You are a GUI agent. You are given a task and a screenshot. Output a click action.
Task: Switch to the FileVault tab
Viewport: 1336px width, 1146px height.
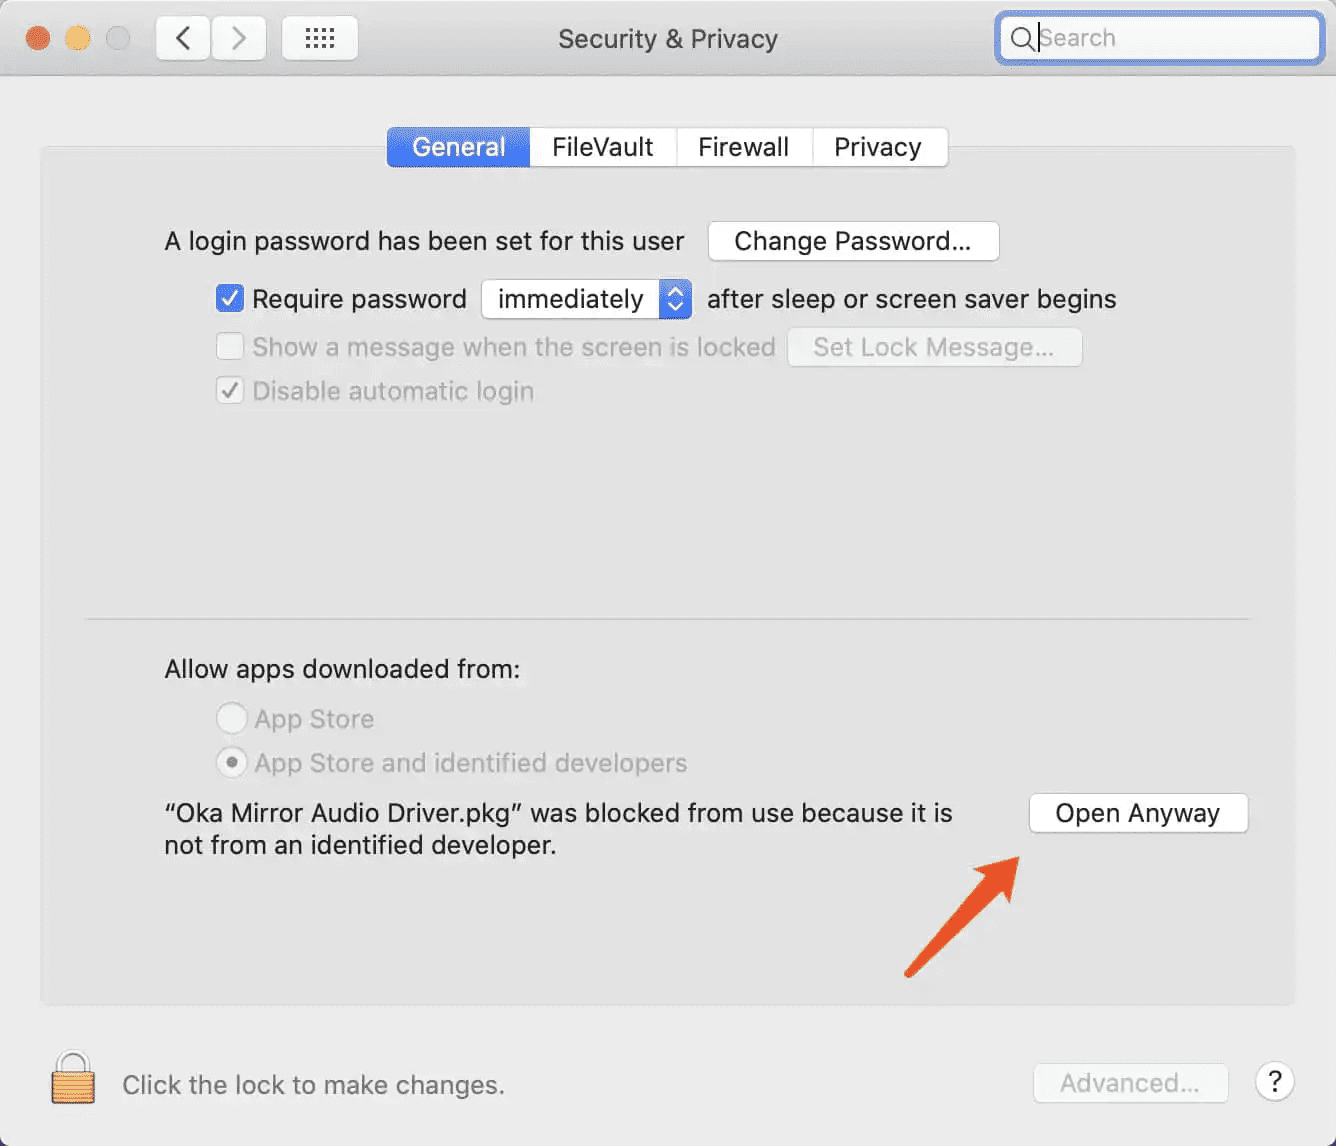pyautogui.click(x=602, y=147)
